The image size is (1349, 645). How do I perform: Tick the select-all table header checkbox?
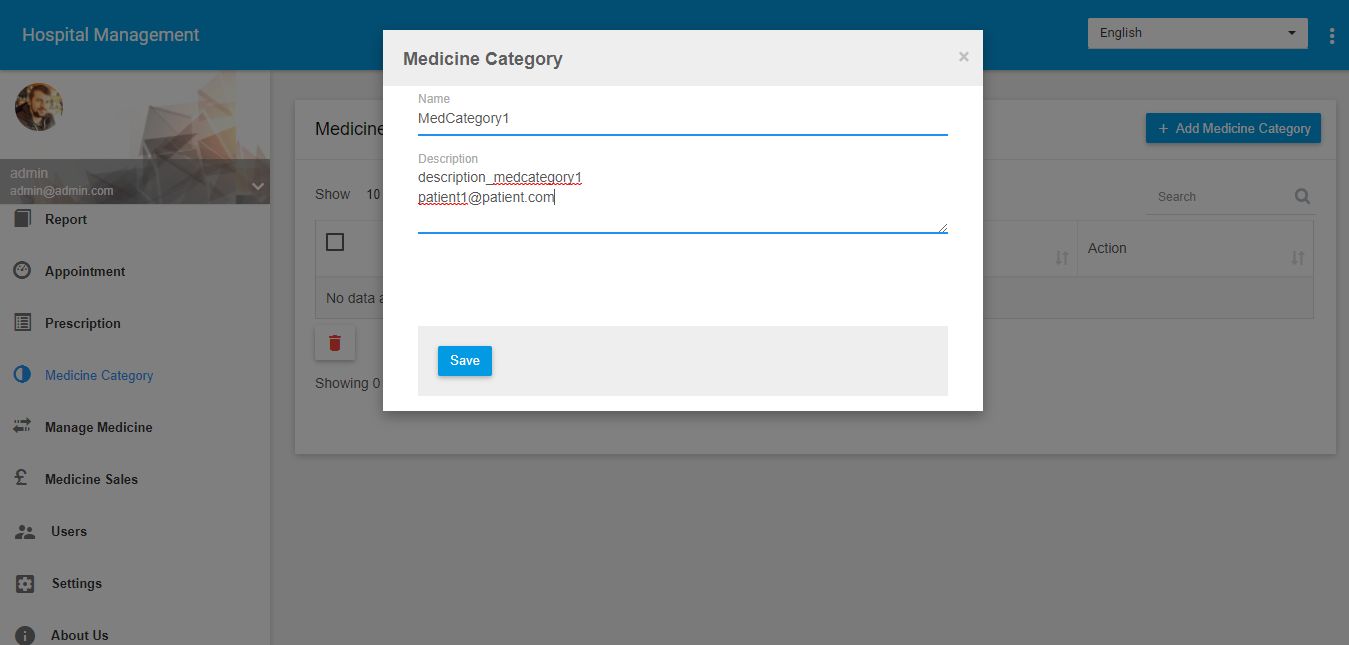coord(335,242)
